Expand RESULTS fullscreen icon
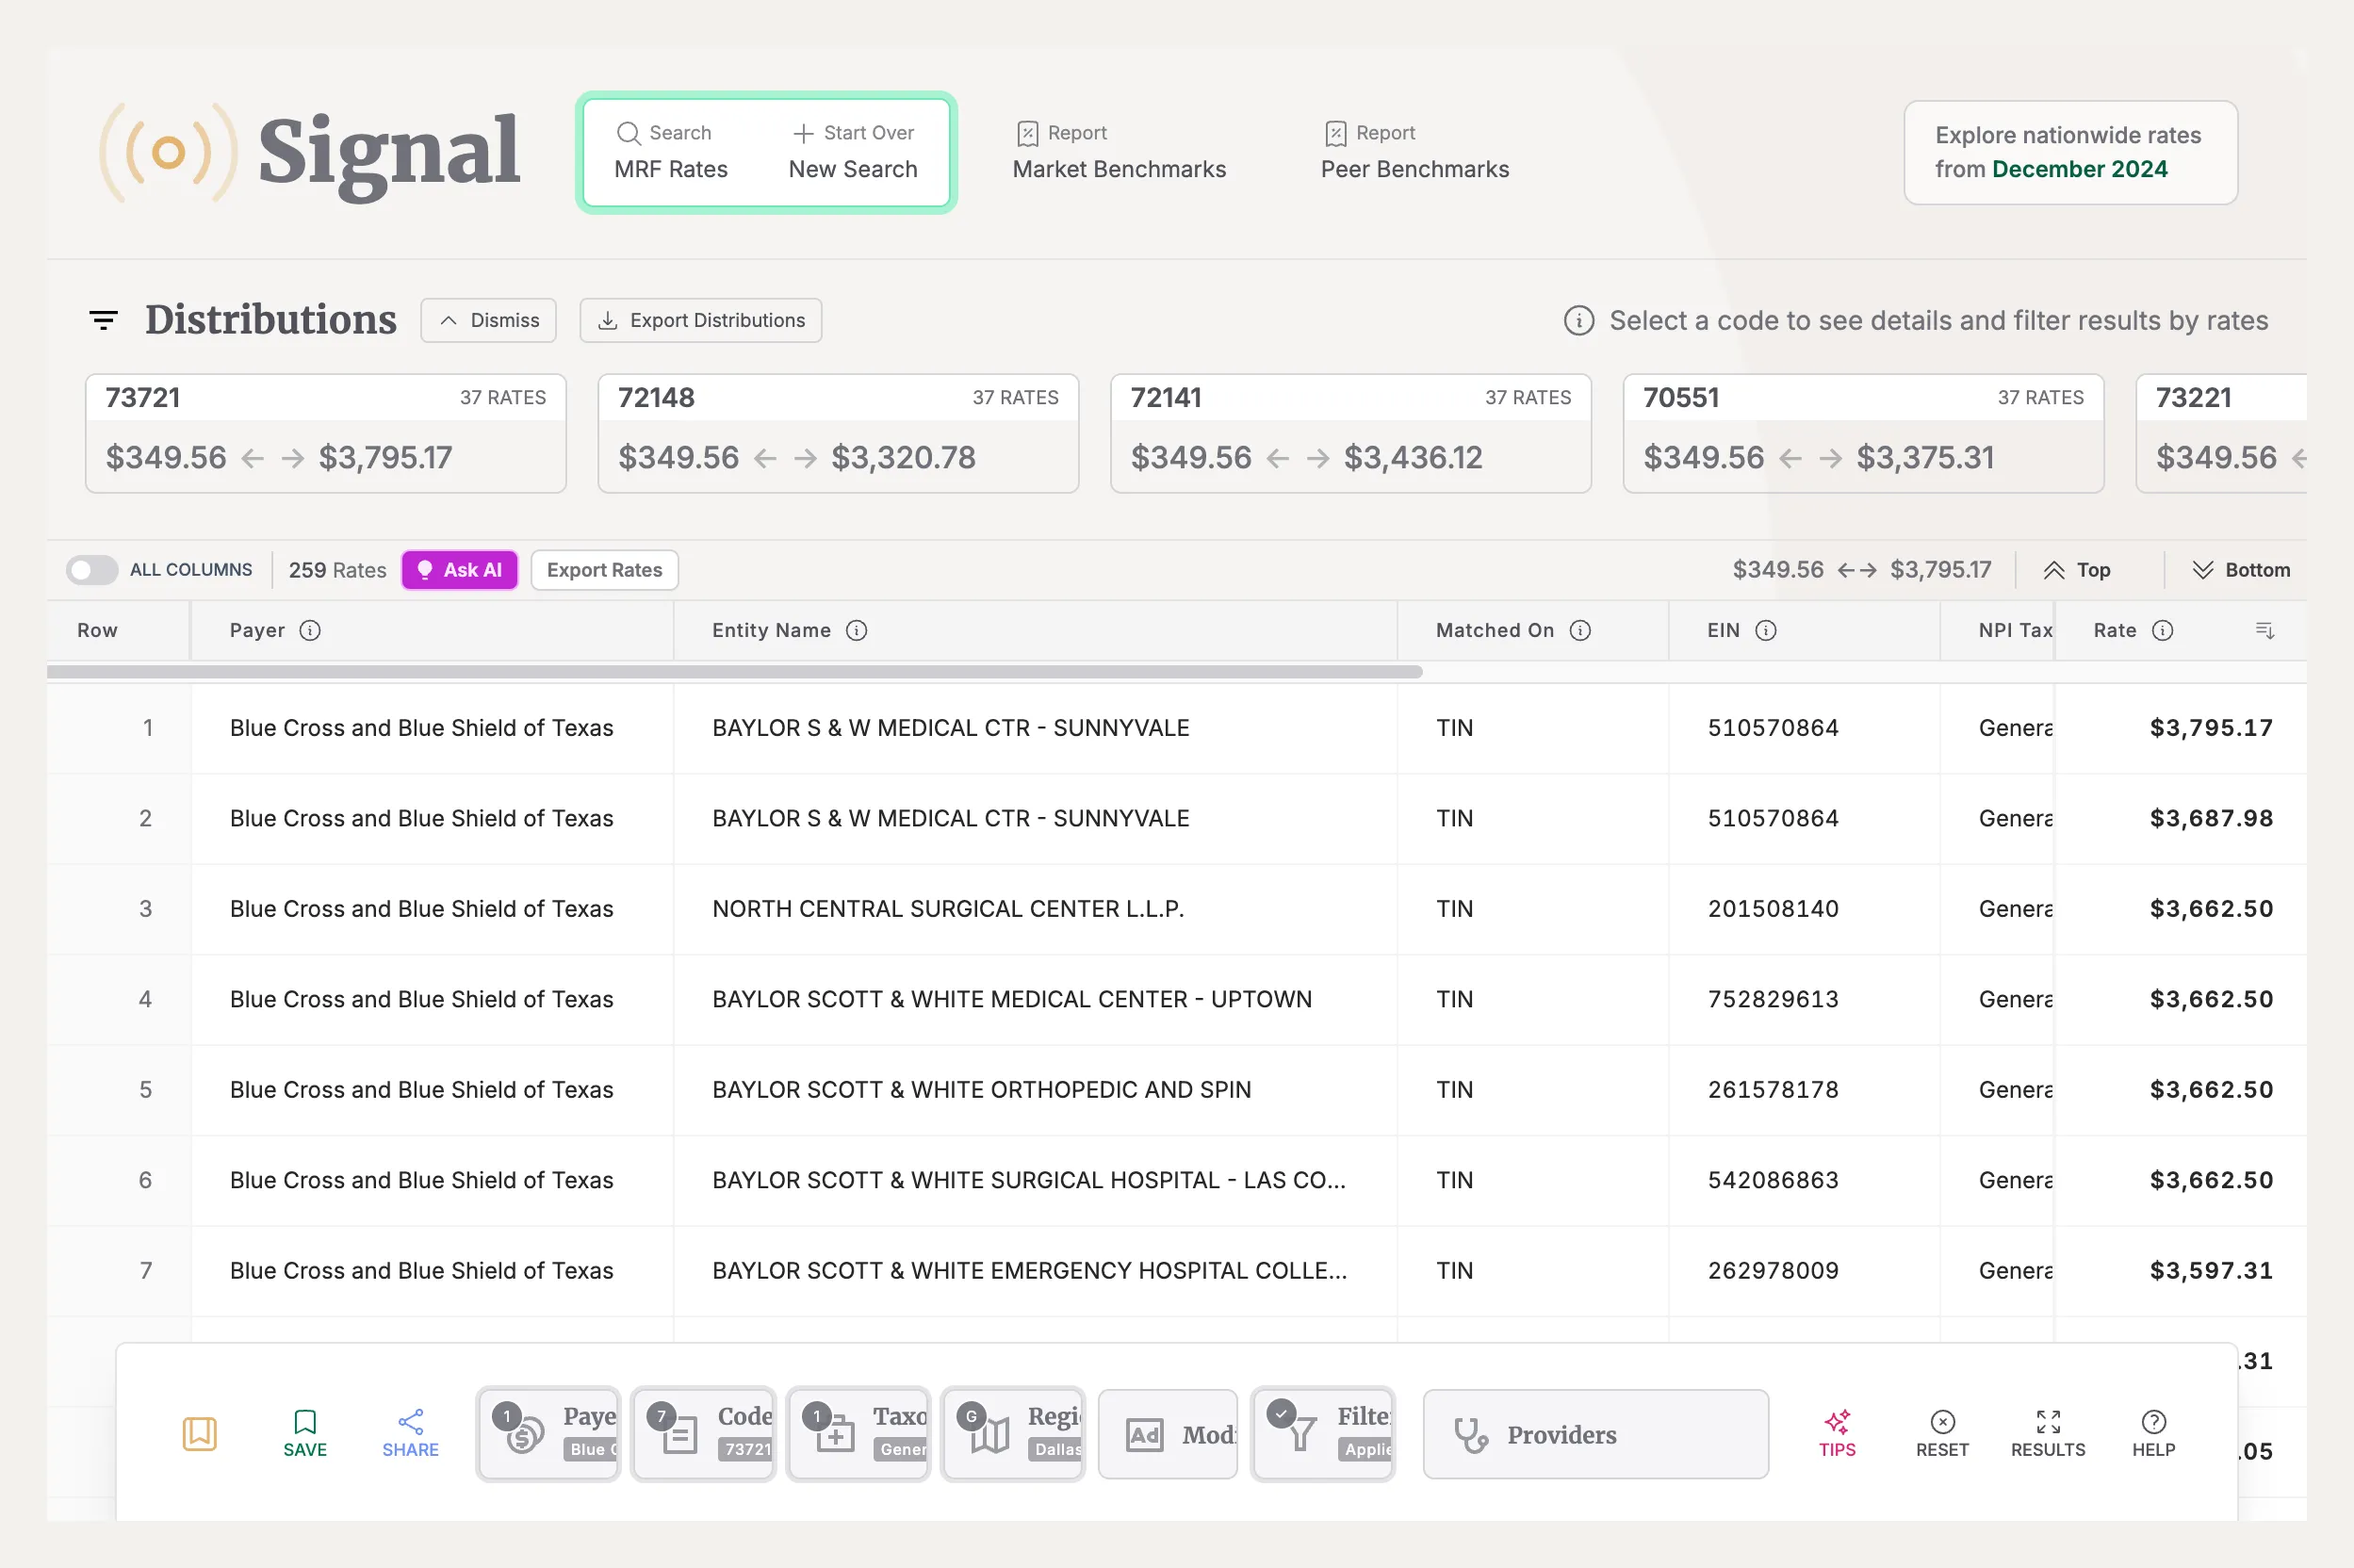Screen dimensions: 2354x1568 [2048, 1433]
